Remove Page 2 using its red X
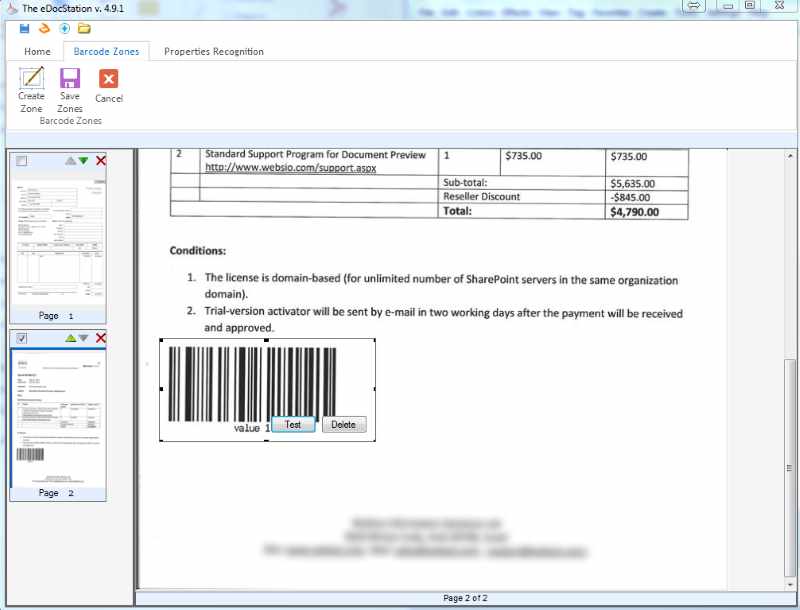The image size is (800, 610). point(101,338)
